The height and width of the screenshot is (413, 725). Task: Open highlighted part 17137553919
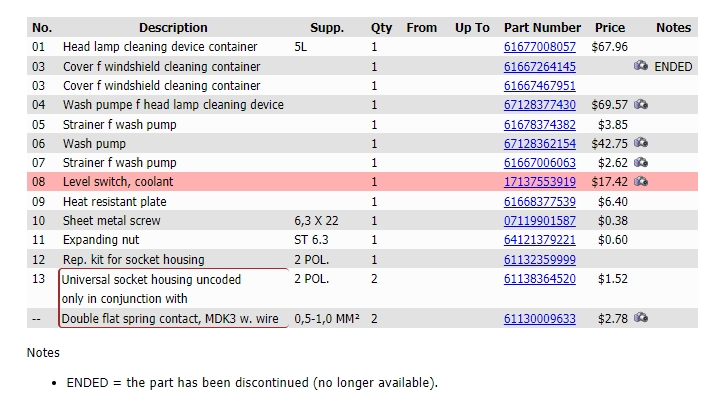(540, 182)
